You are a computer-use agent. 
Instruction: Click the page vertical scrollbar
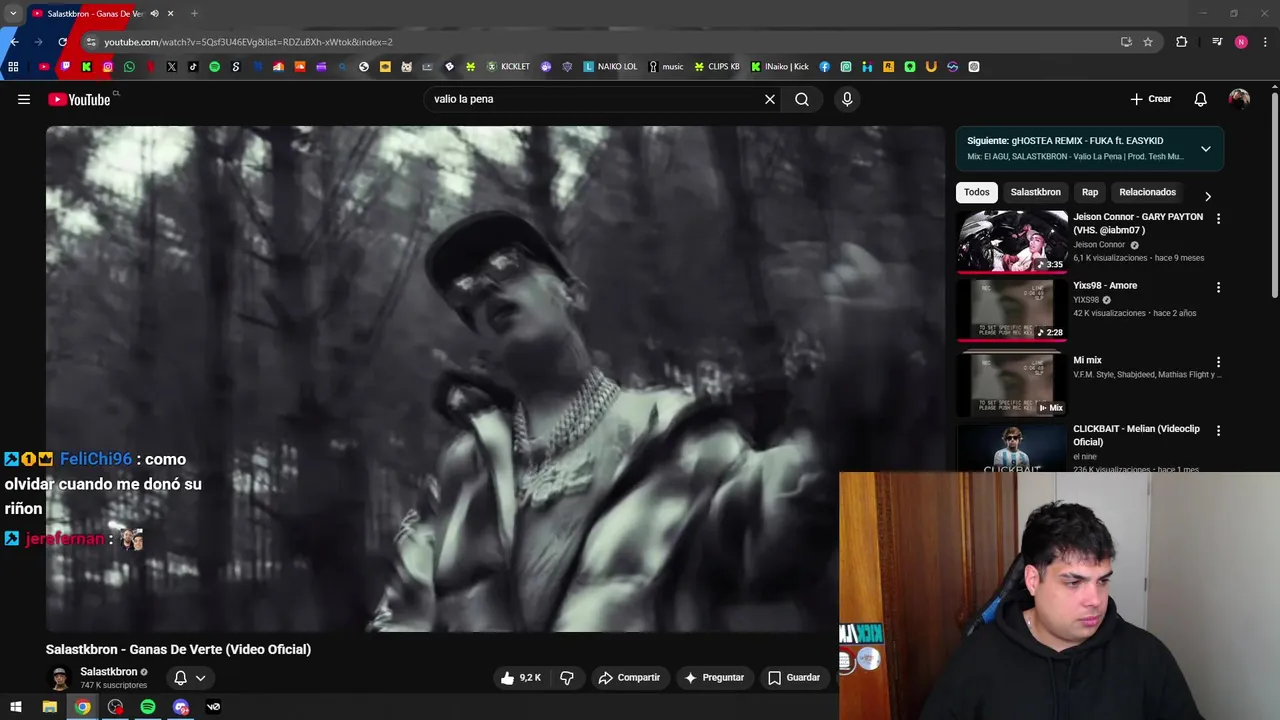click(1275, 195)
